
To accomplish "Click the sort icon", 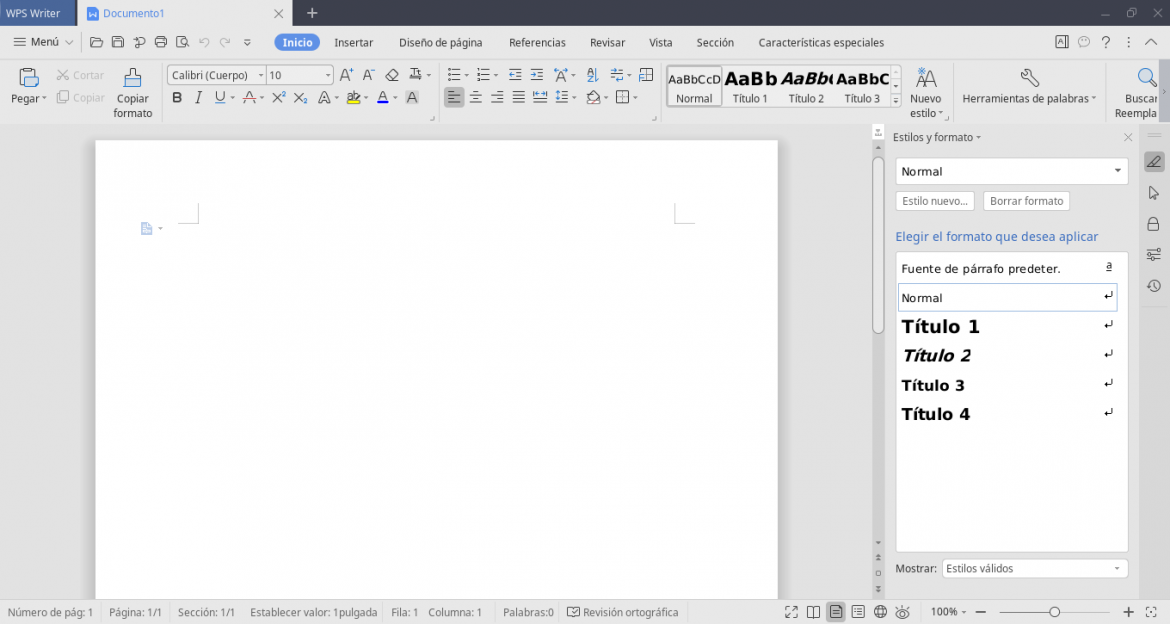I will (x=592, y=75).
